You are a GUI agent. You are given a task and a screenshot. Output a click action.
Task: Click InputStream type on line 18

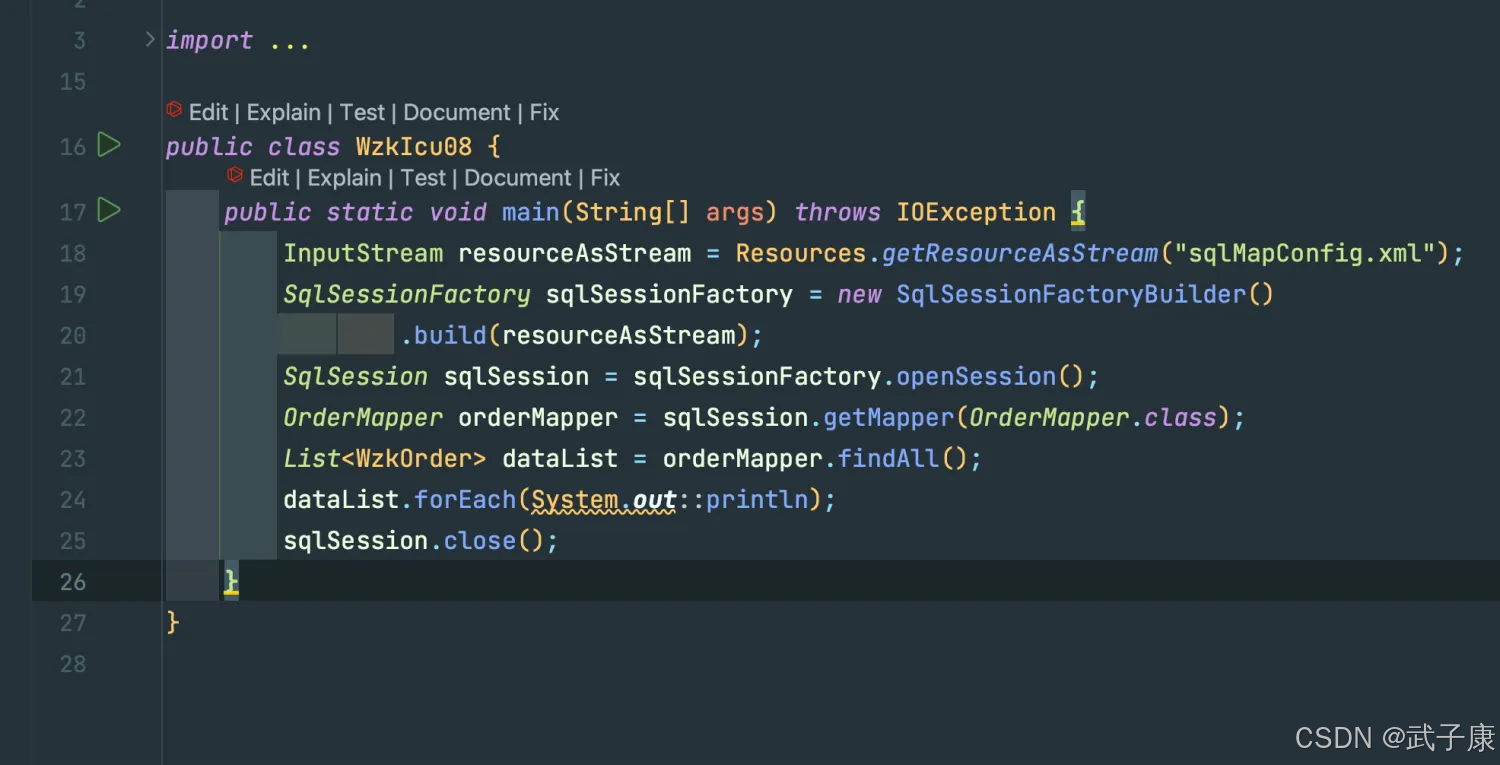click(x=363, y=253)
